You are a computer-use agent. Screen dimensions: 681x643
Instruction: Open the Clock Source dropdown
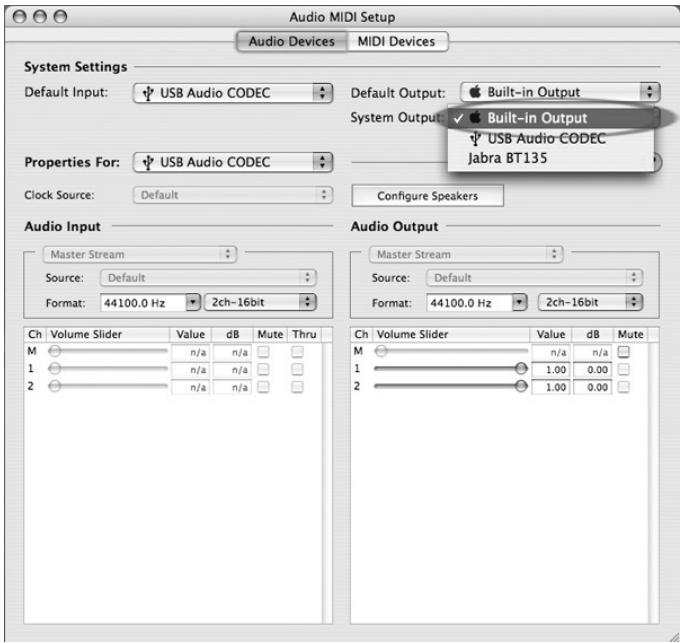click(233, 195)
